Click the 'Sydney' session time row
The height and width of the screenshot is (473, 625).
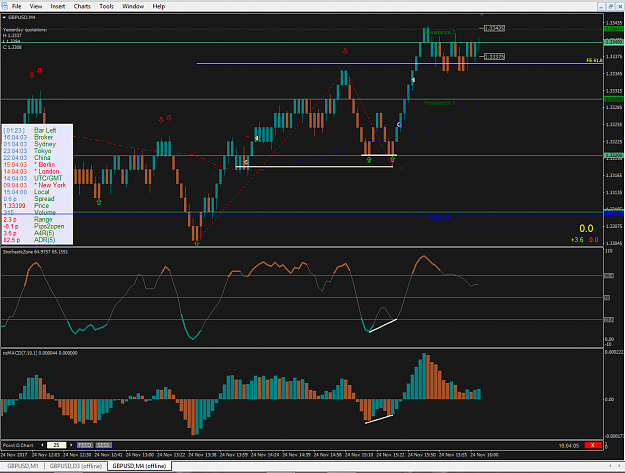point(37,144)
